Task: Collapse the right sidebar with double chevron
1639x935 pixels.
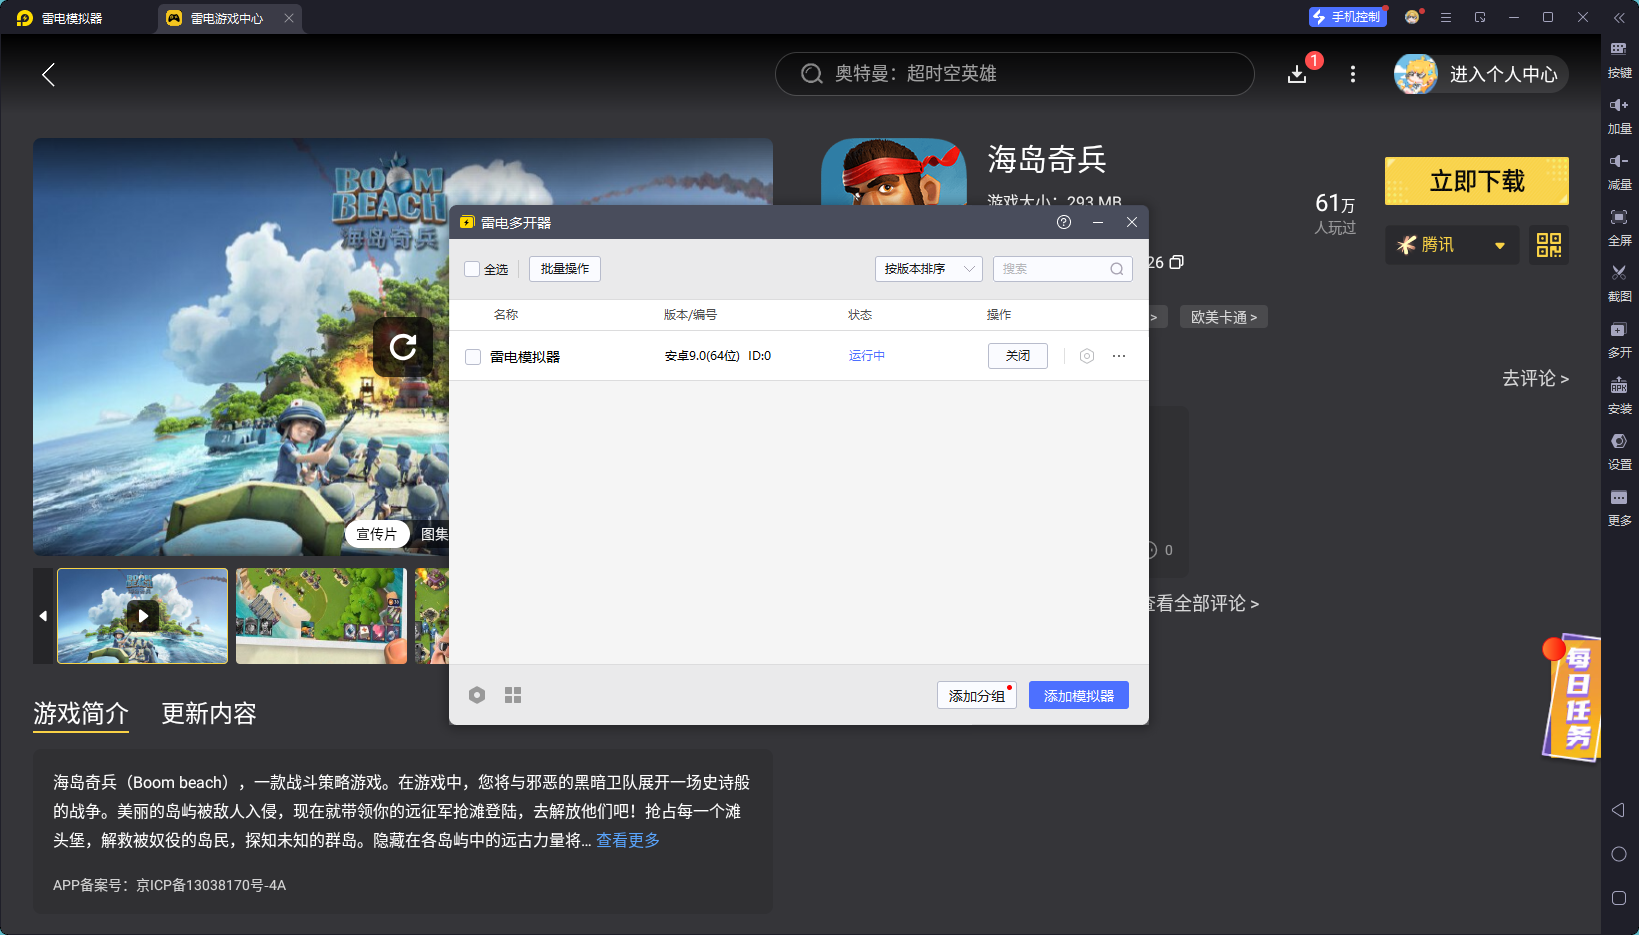Action: (x=1619, y=17)
